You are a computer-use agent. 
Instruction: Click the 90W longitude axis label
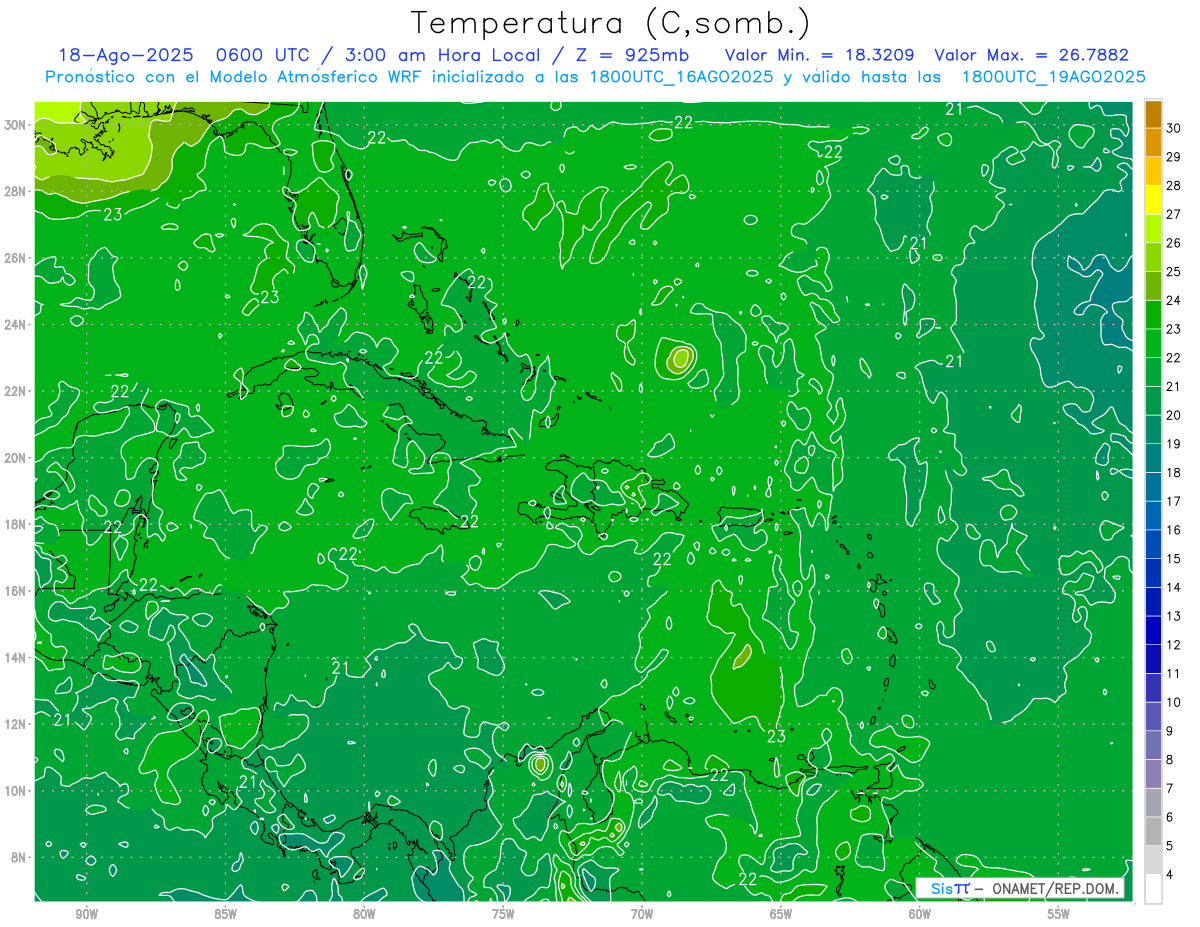[x=87, y=914]
